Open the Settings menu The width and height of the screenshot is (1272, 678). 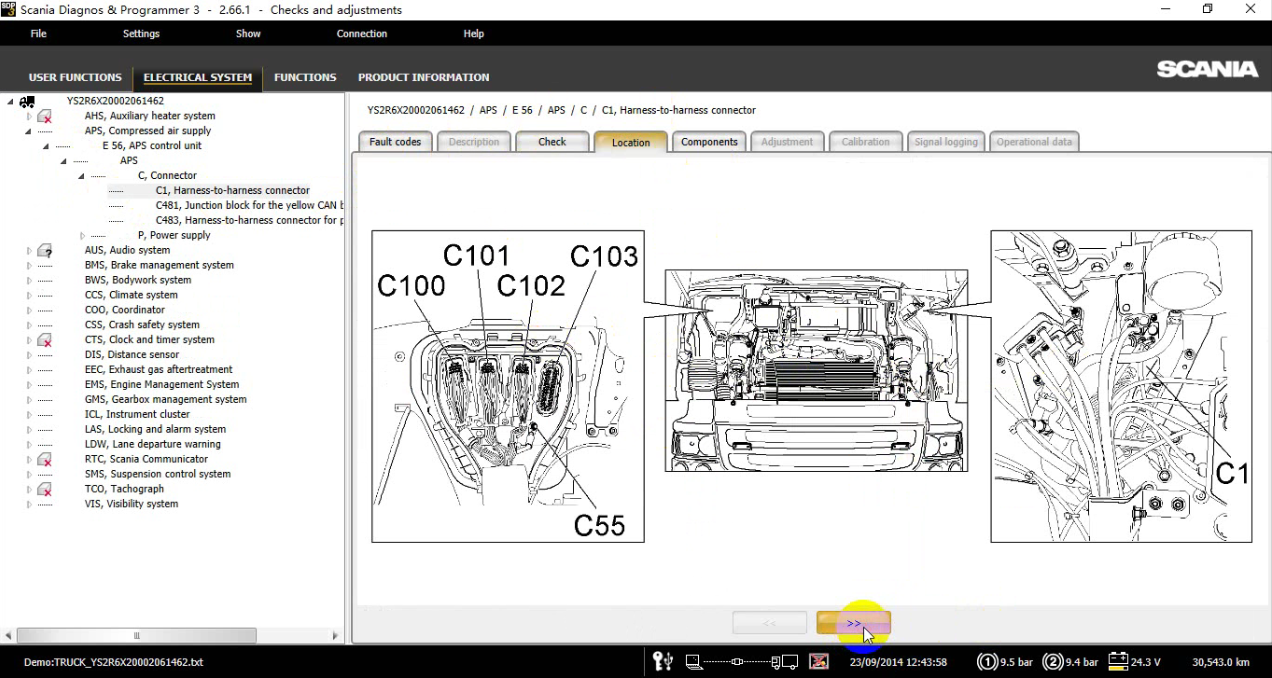pos(141,34)
